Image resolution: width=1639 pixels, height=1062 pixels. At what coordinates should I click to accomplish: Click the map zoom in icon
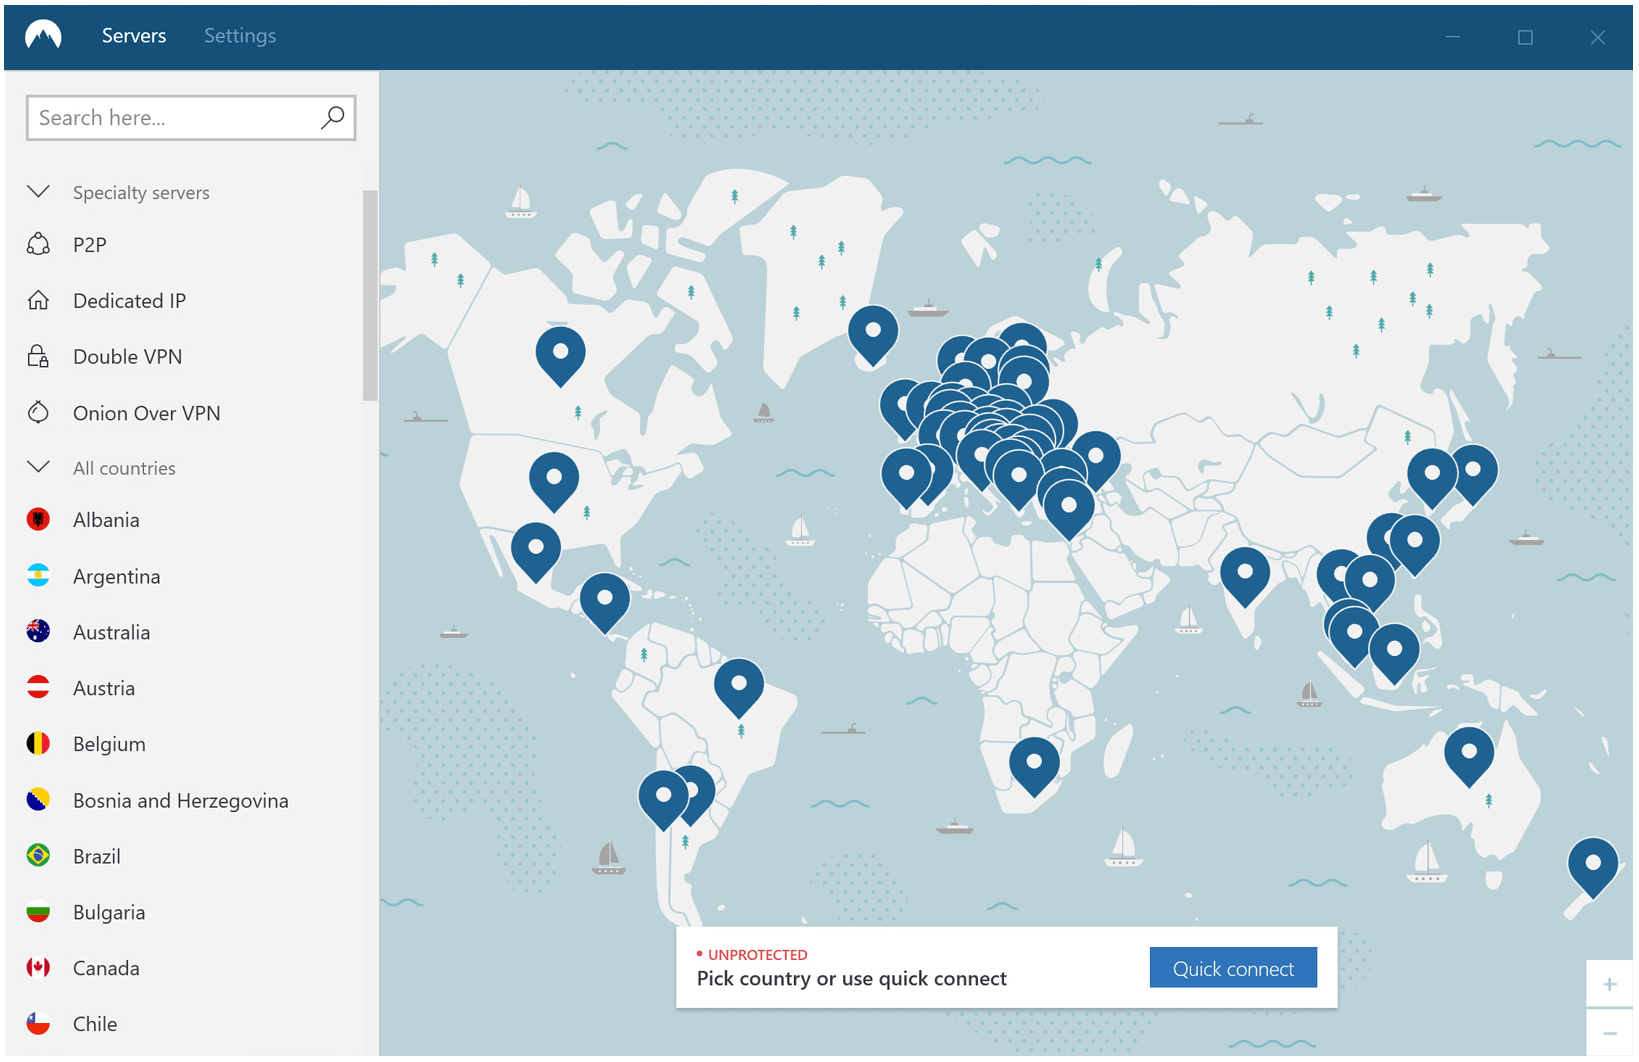tap(1610, 985)
